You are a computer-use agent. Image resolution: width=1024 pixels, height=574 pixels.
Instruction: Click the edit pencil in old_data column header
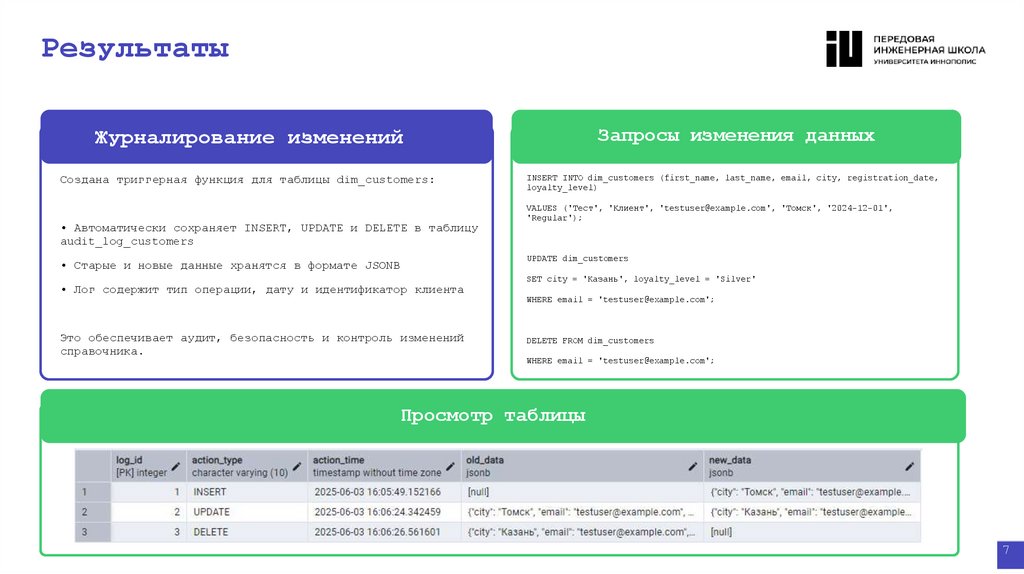(x=692, y=466)
